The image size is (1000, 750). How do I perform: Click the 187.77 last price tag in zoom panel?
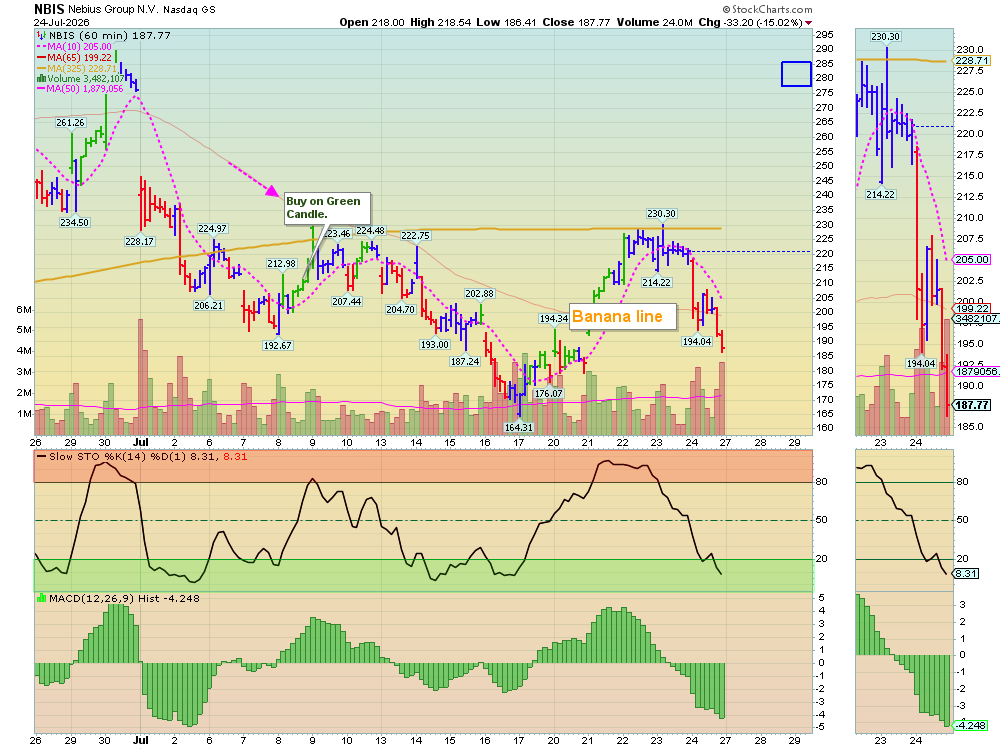click(x=971, y=405)
